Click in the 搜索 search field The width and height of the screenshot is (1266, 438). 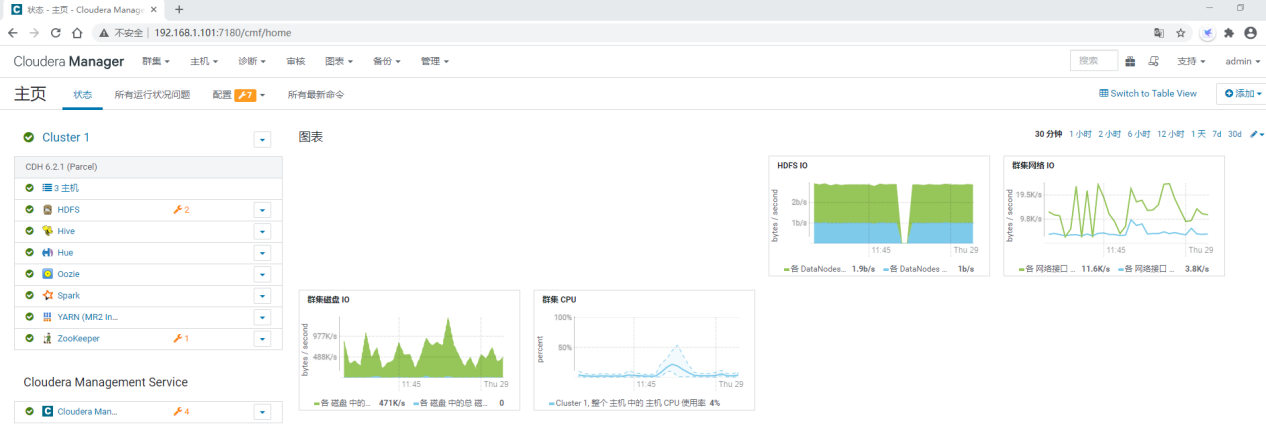coord(1094,61)
